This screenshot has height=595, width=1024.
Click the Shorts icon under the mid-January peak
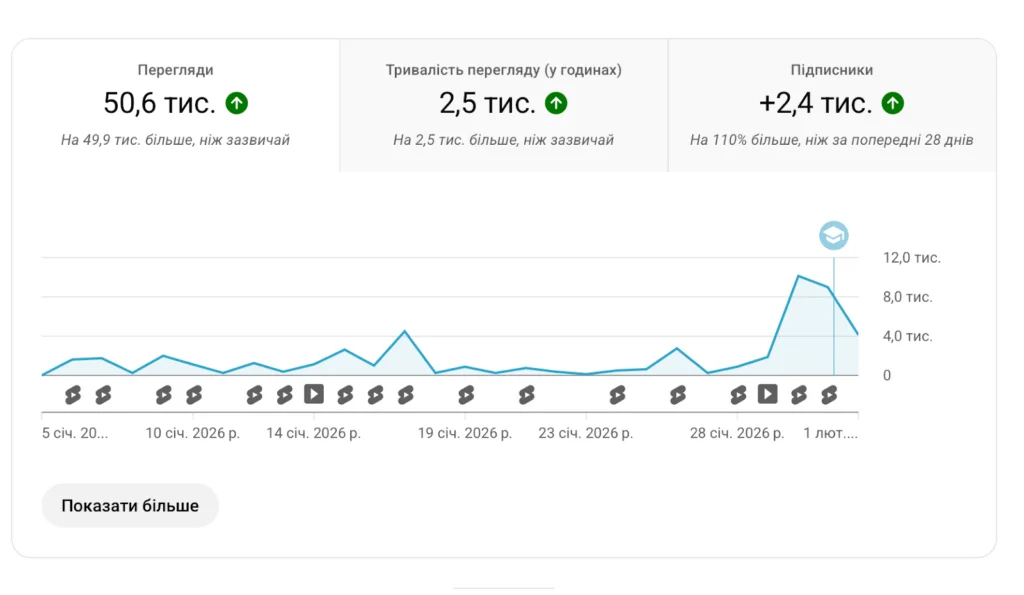pos(406,394)
